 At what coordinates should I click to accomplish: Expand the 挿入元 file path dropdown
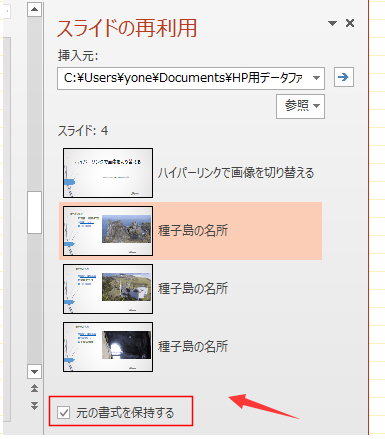316,78
